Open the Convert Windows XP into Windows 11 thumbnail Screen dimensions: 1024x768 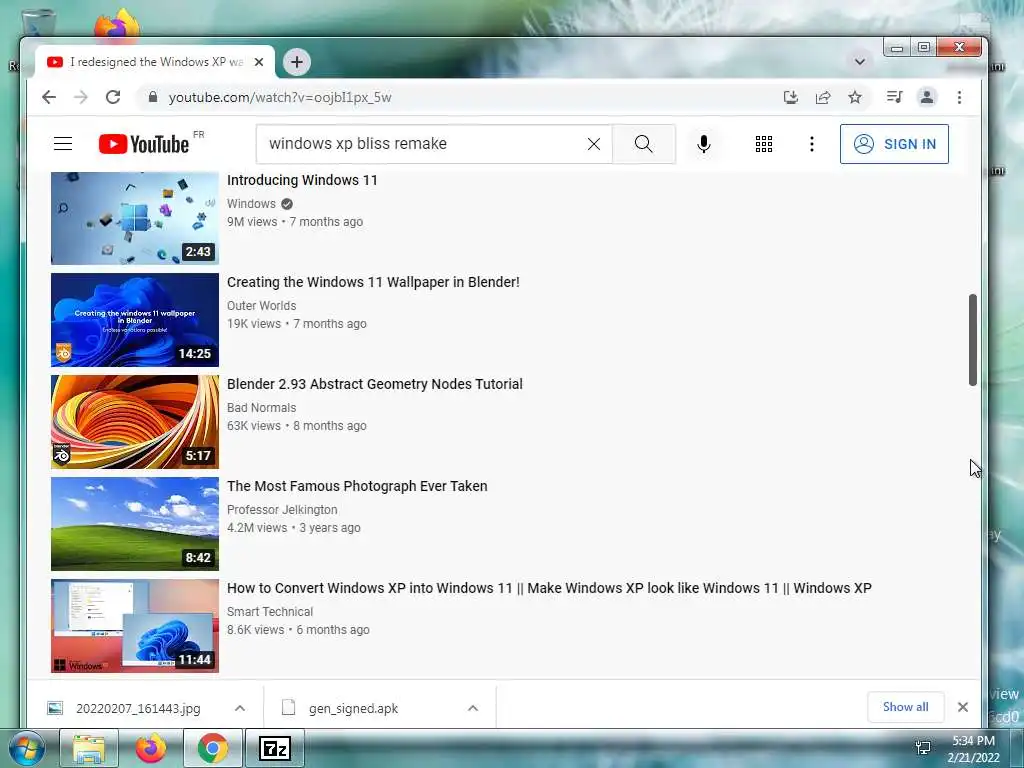(x=135, y=626)
